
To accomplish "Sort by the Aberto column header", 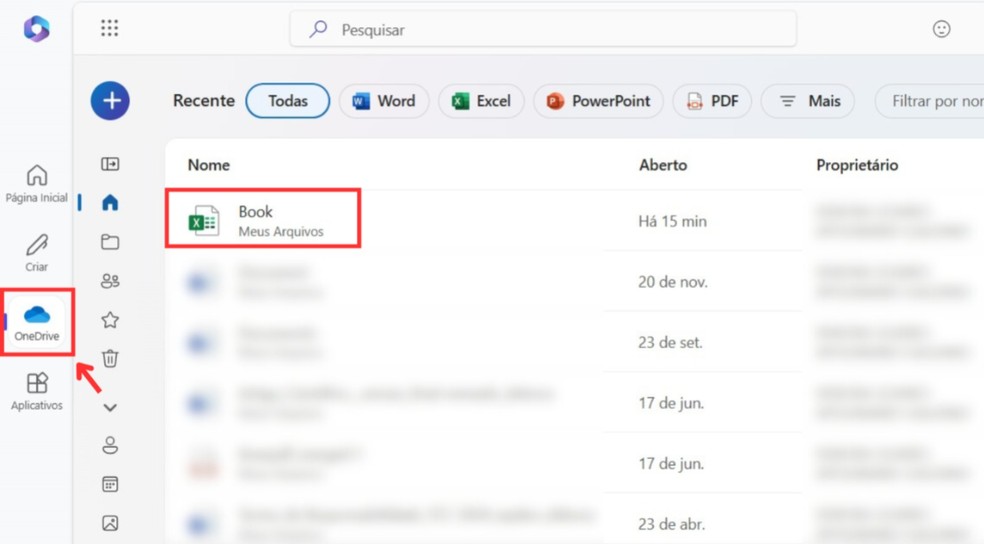I will click(663, 165).
